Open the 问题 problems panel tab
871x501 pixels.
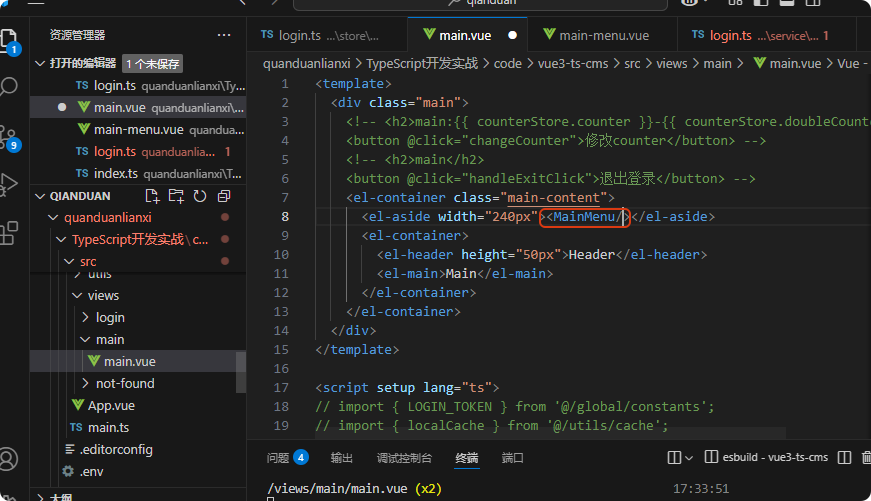click(x=287, y=458)
